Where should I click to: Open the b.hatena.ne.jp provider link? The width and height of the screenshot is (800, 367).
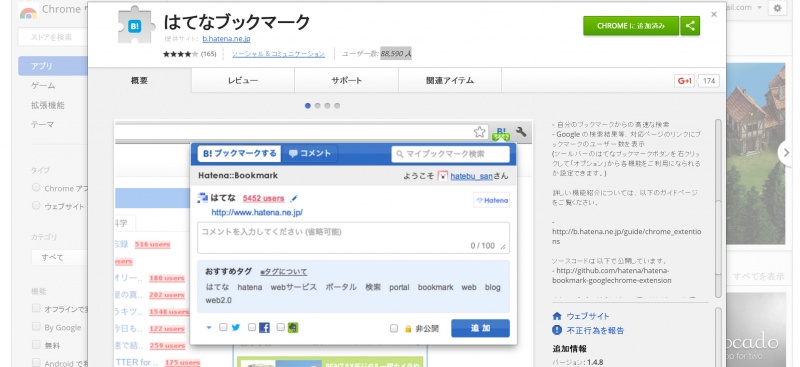tap(227, 39)
